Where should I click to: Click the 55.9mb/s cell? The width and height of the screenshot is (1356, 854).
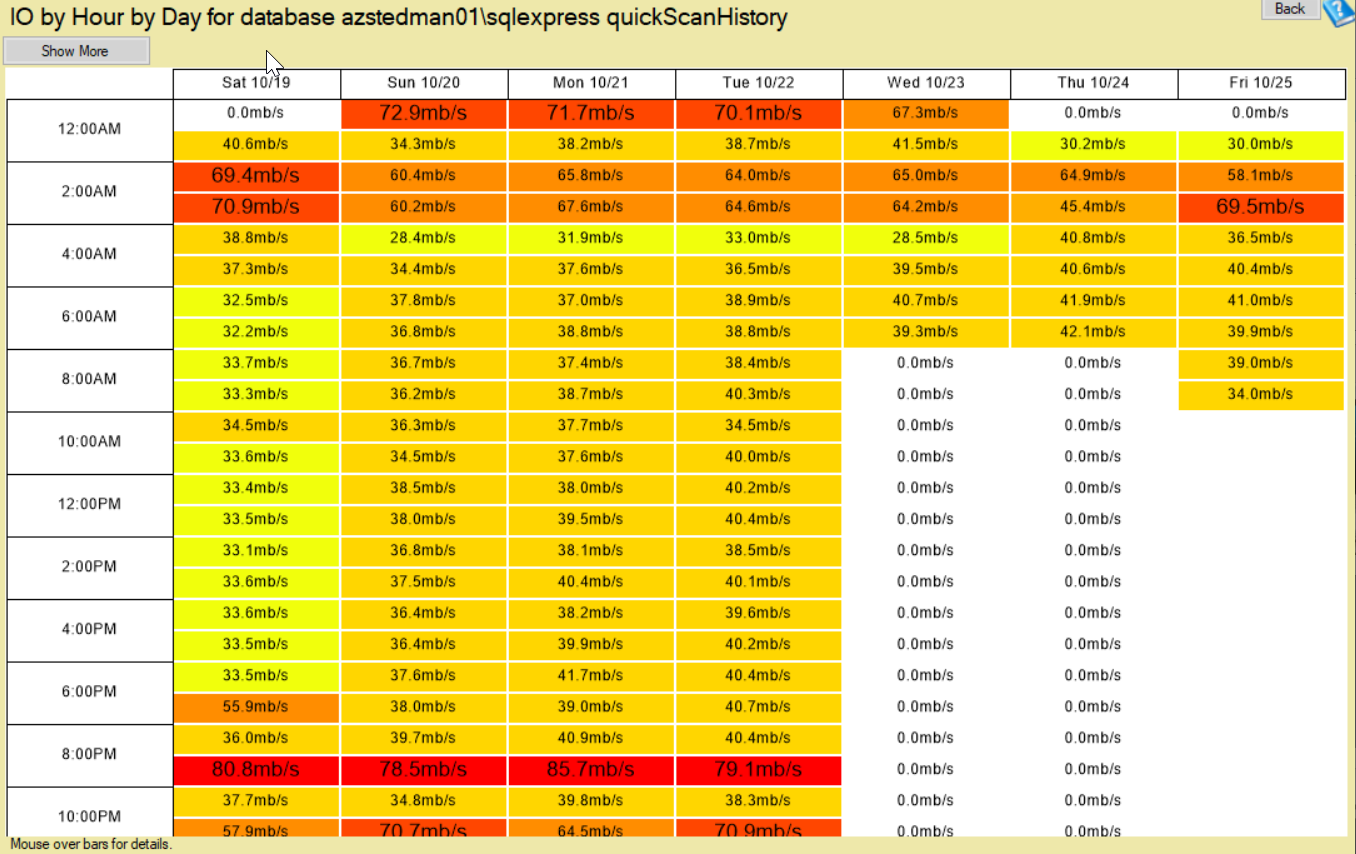tap(256, 707)
